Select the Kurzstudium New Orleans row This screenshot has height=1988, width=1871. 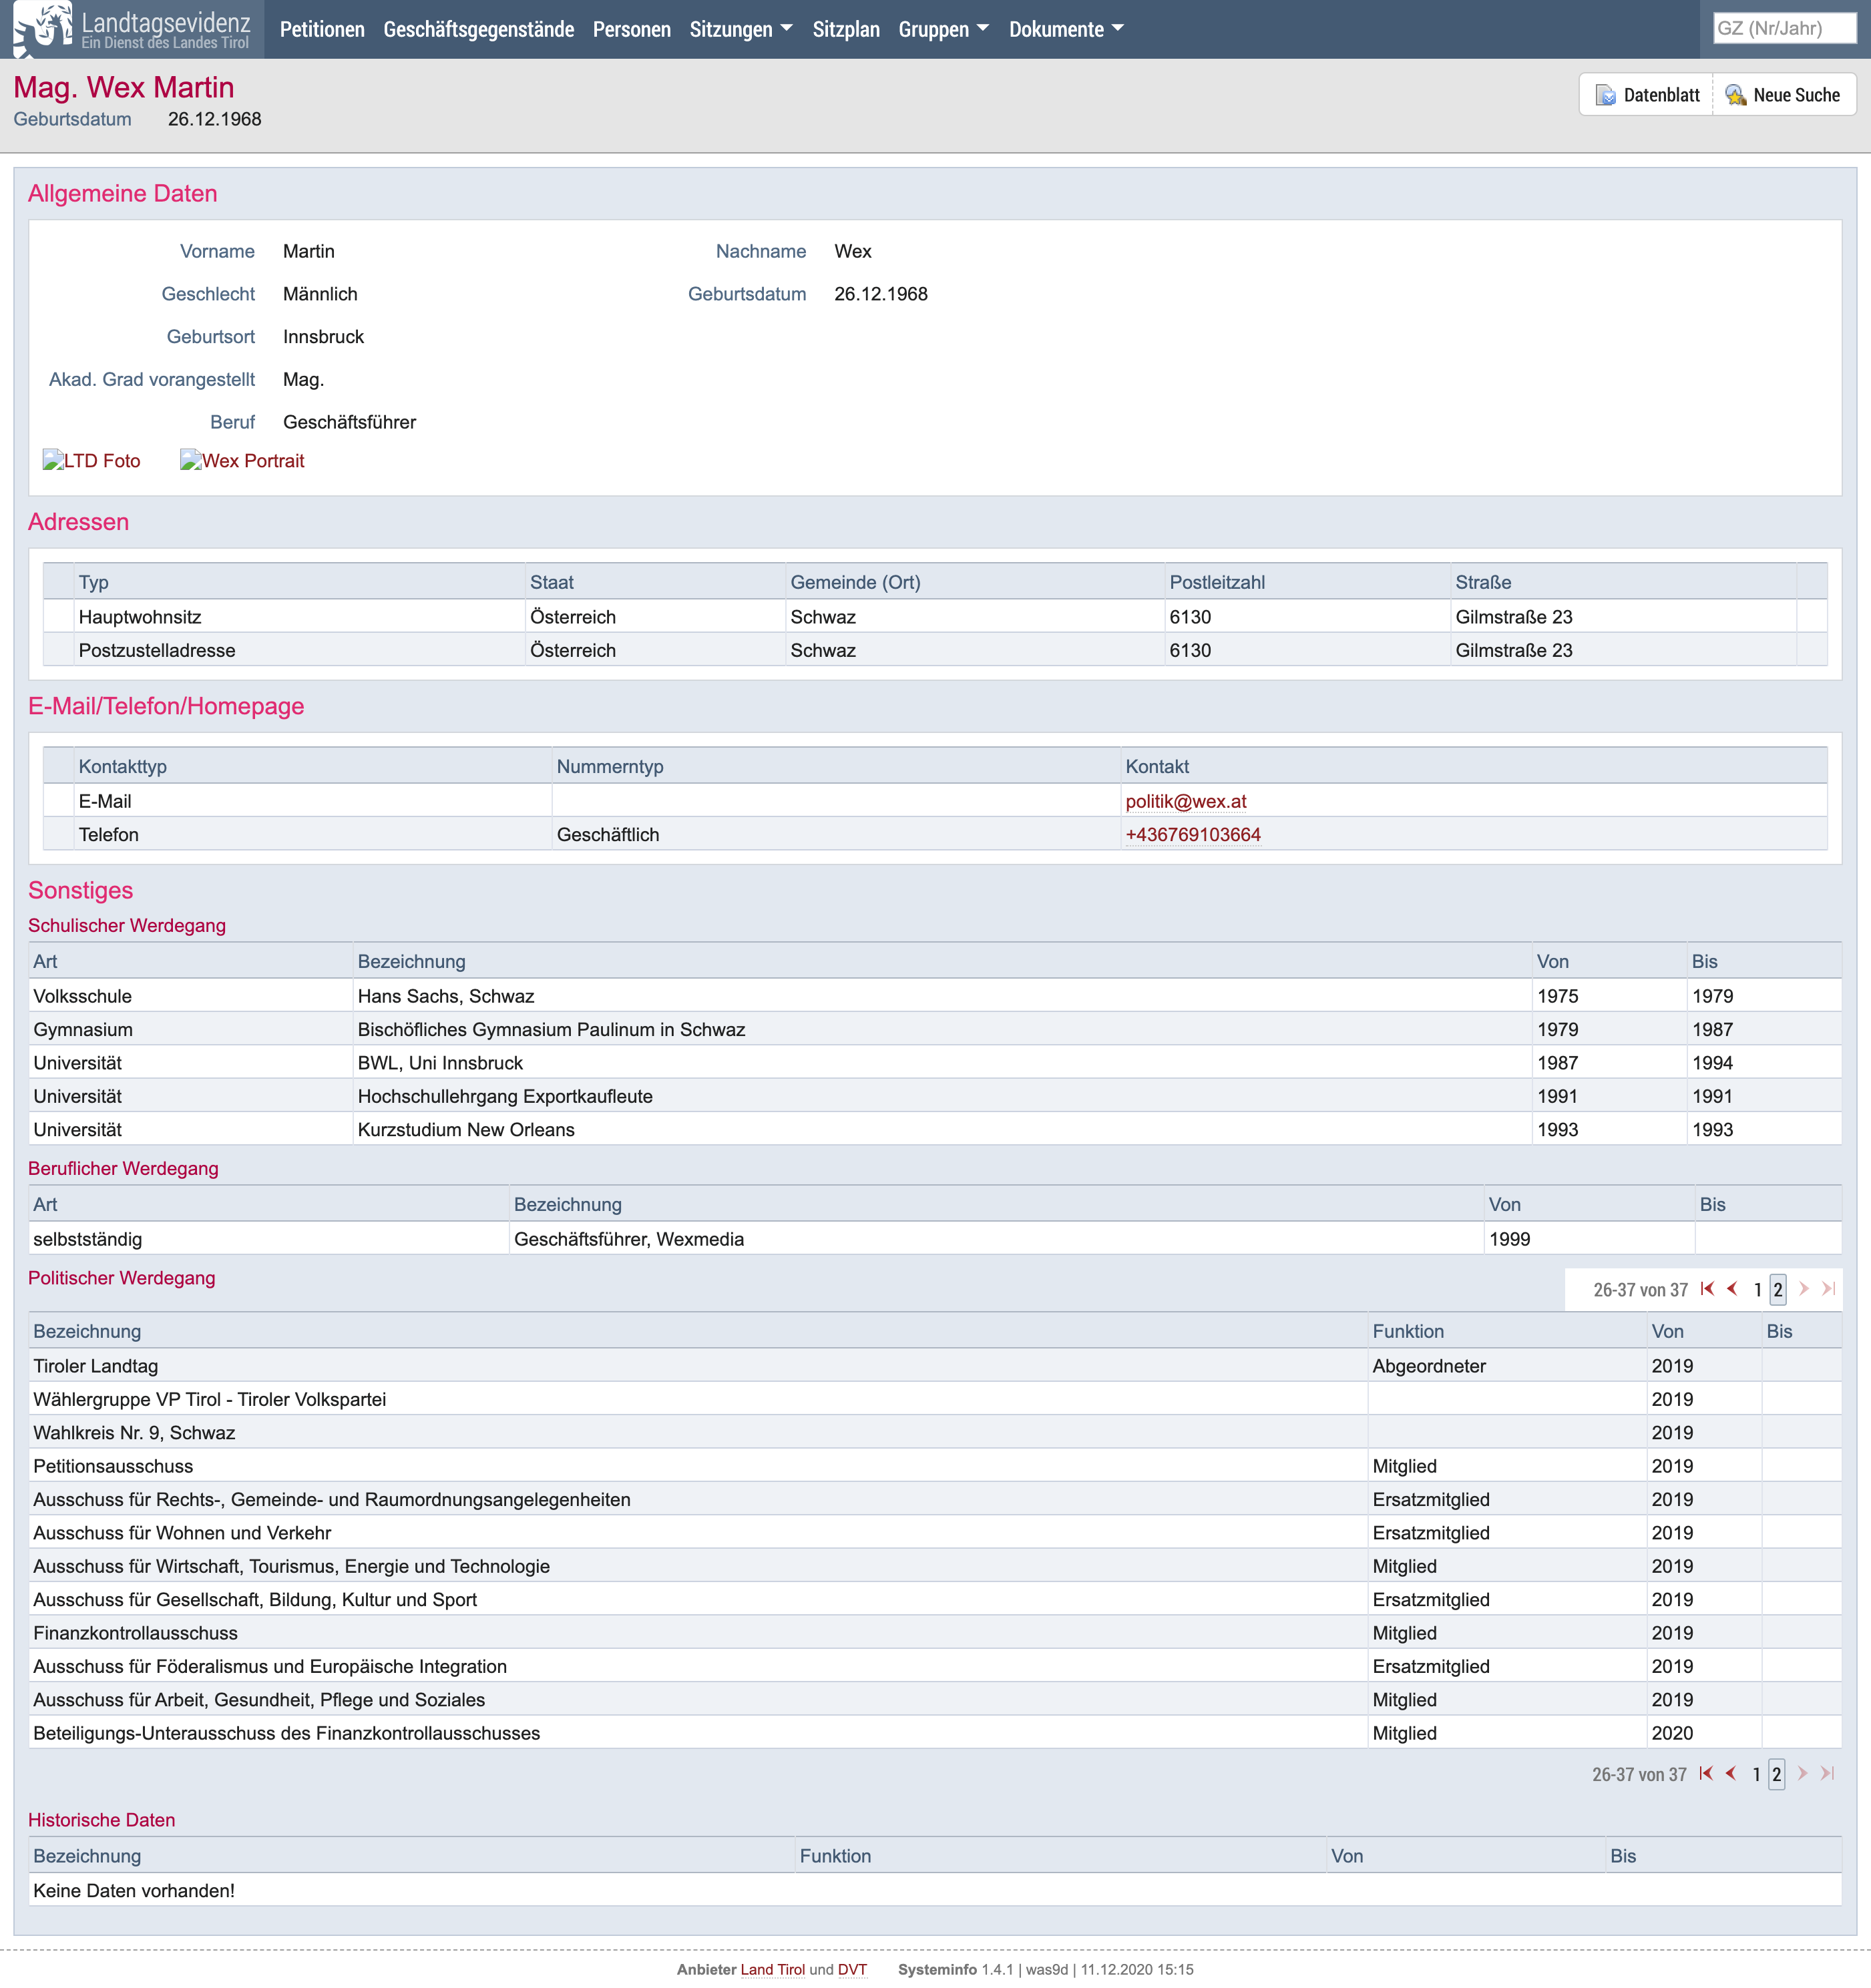[x=935, y=1129]
